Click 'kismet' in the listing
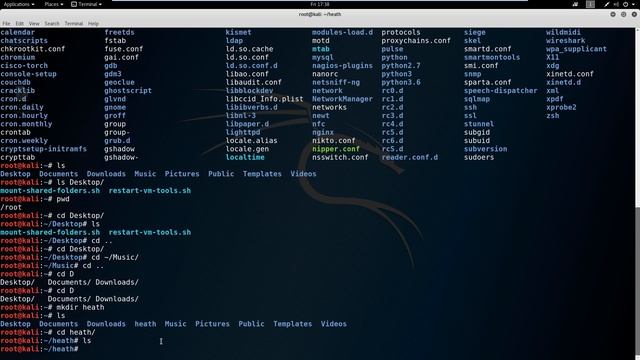The image size is (640, 360). 238,32
